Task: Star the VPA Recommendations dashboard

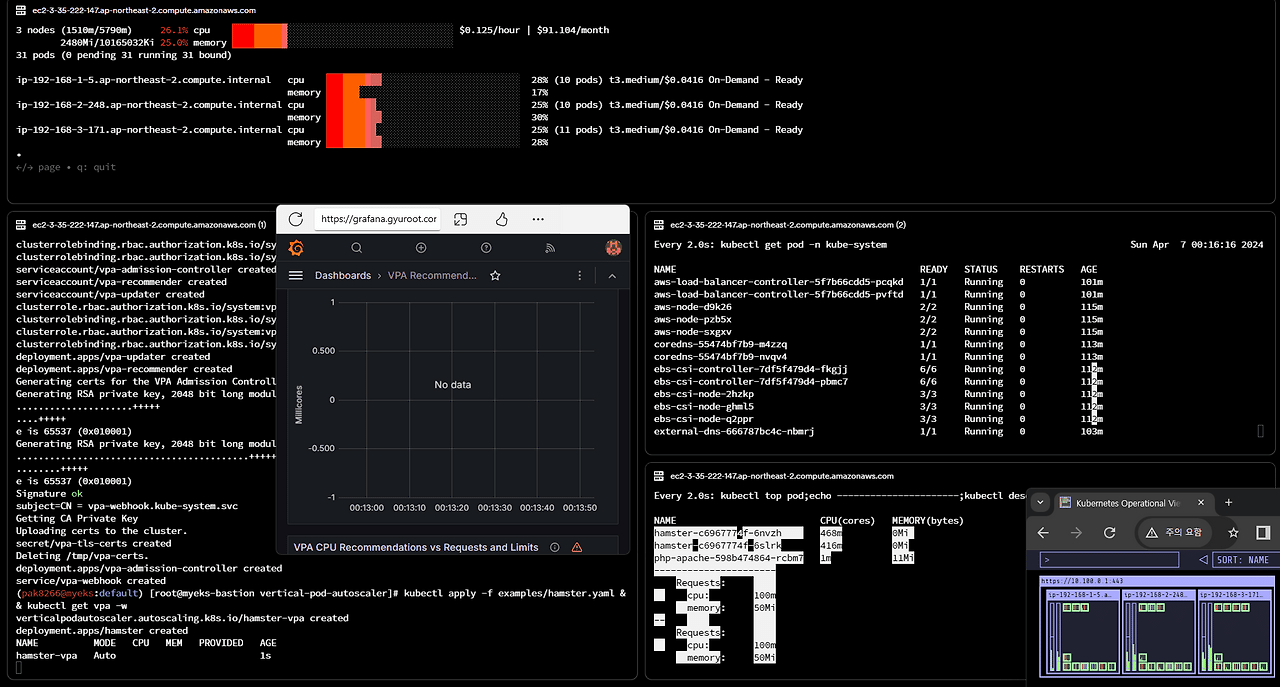Action: coord(495,275)
